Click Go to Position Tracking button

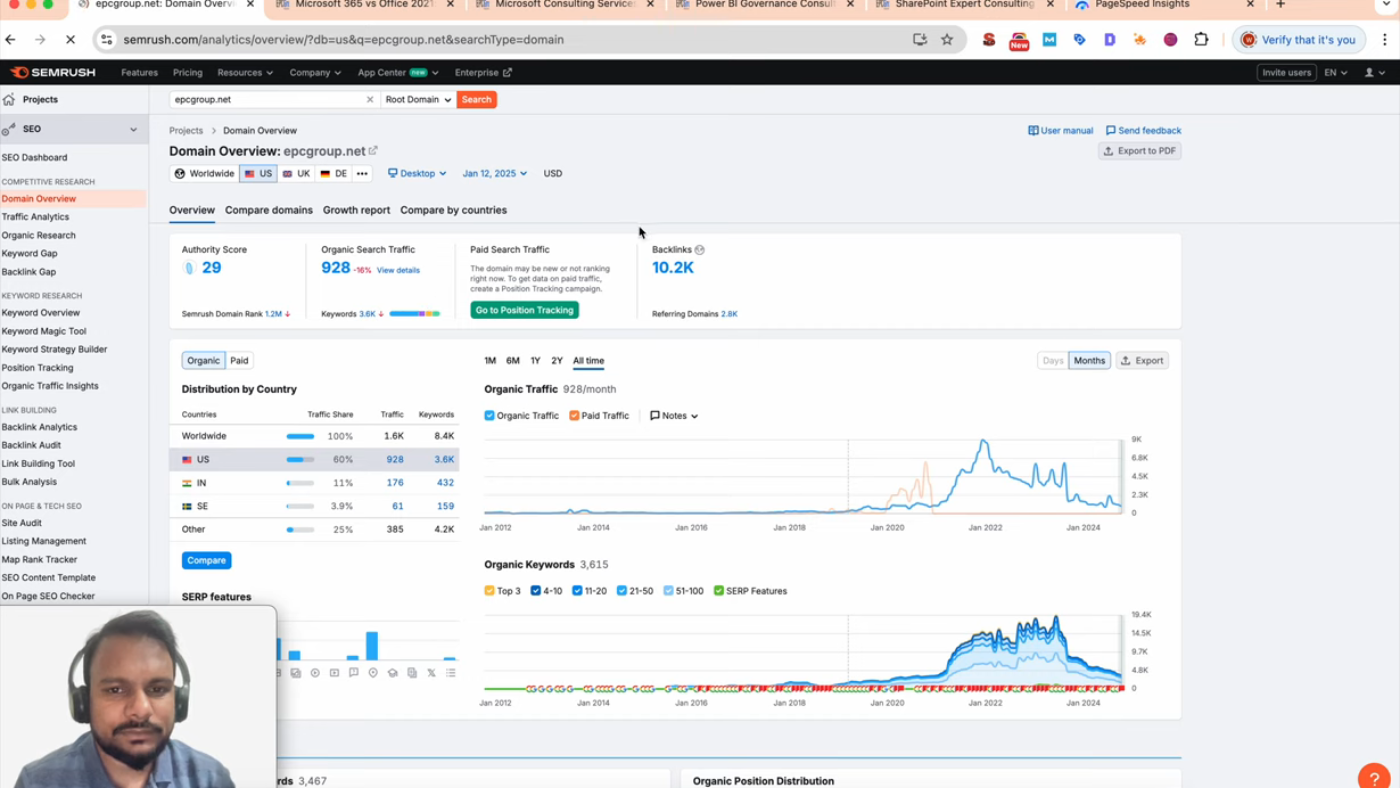point(524,310)
